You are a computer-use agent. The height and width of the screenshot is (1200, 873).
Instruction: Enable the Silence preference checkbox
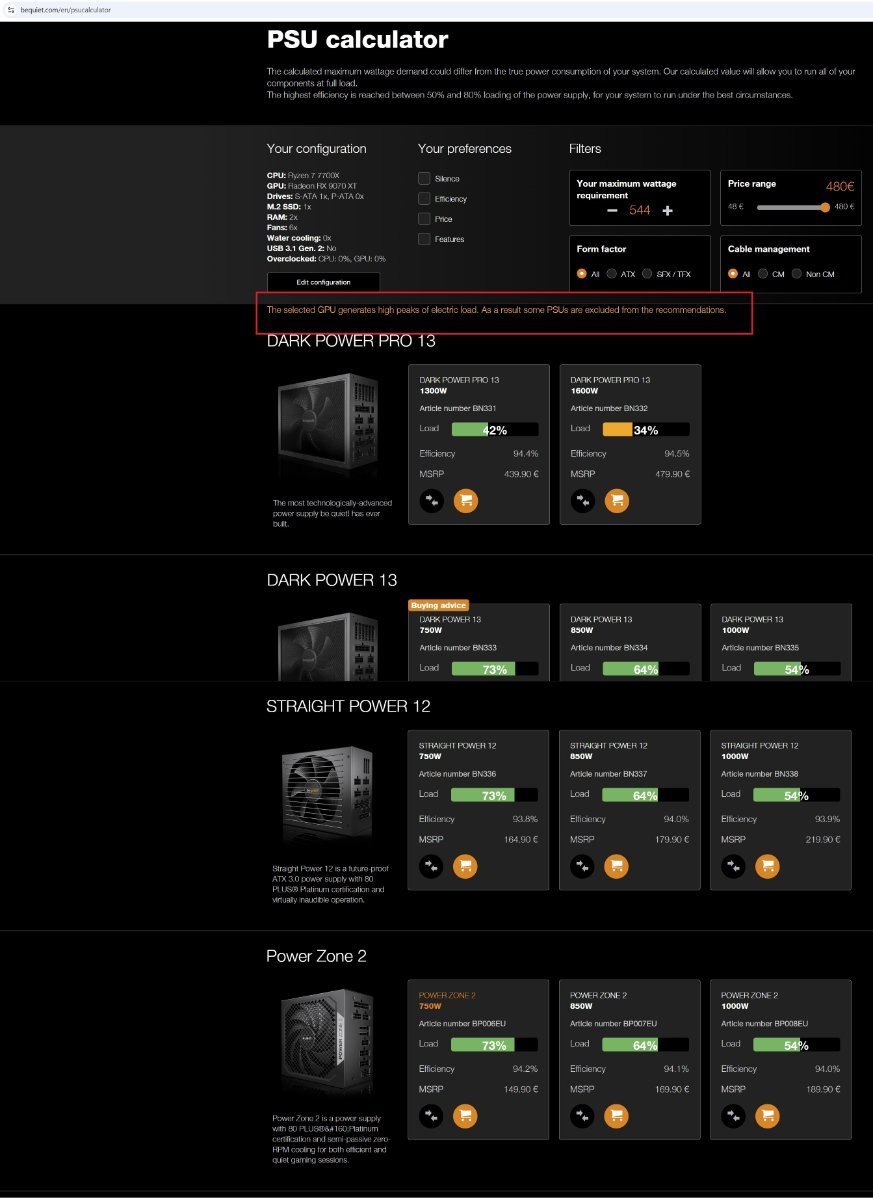424,178
